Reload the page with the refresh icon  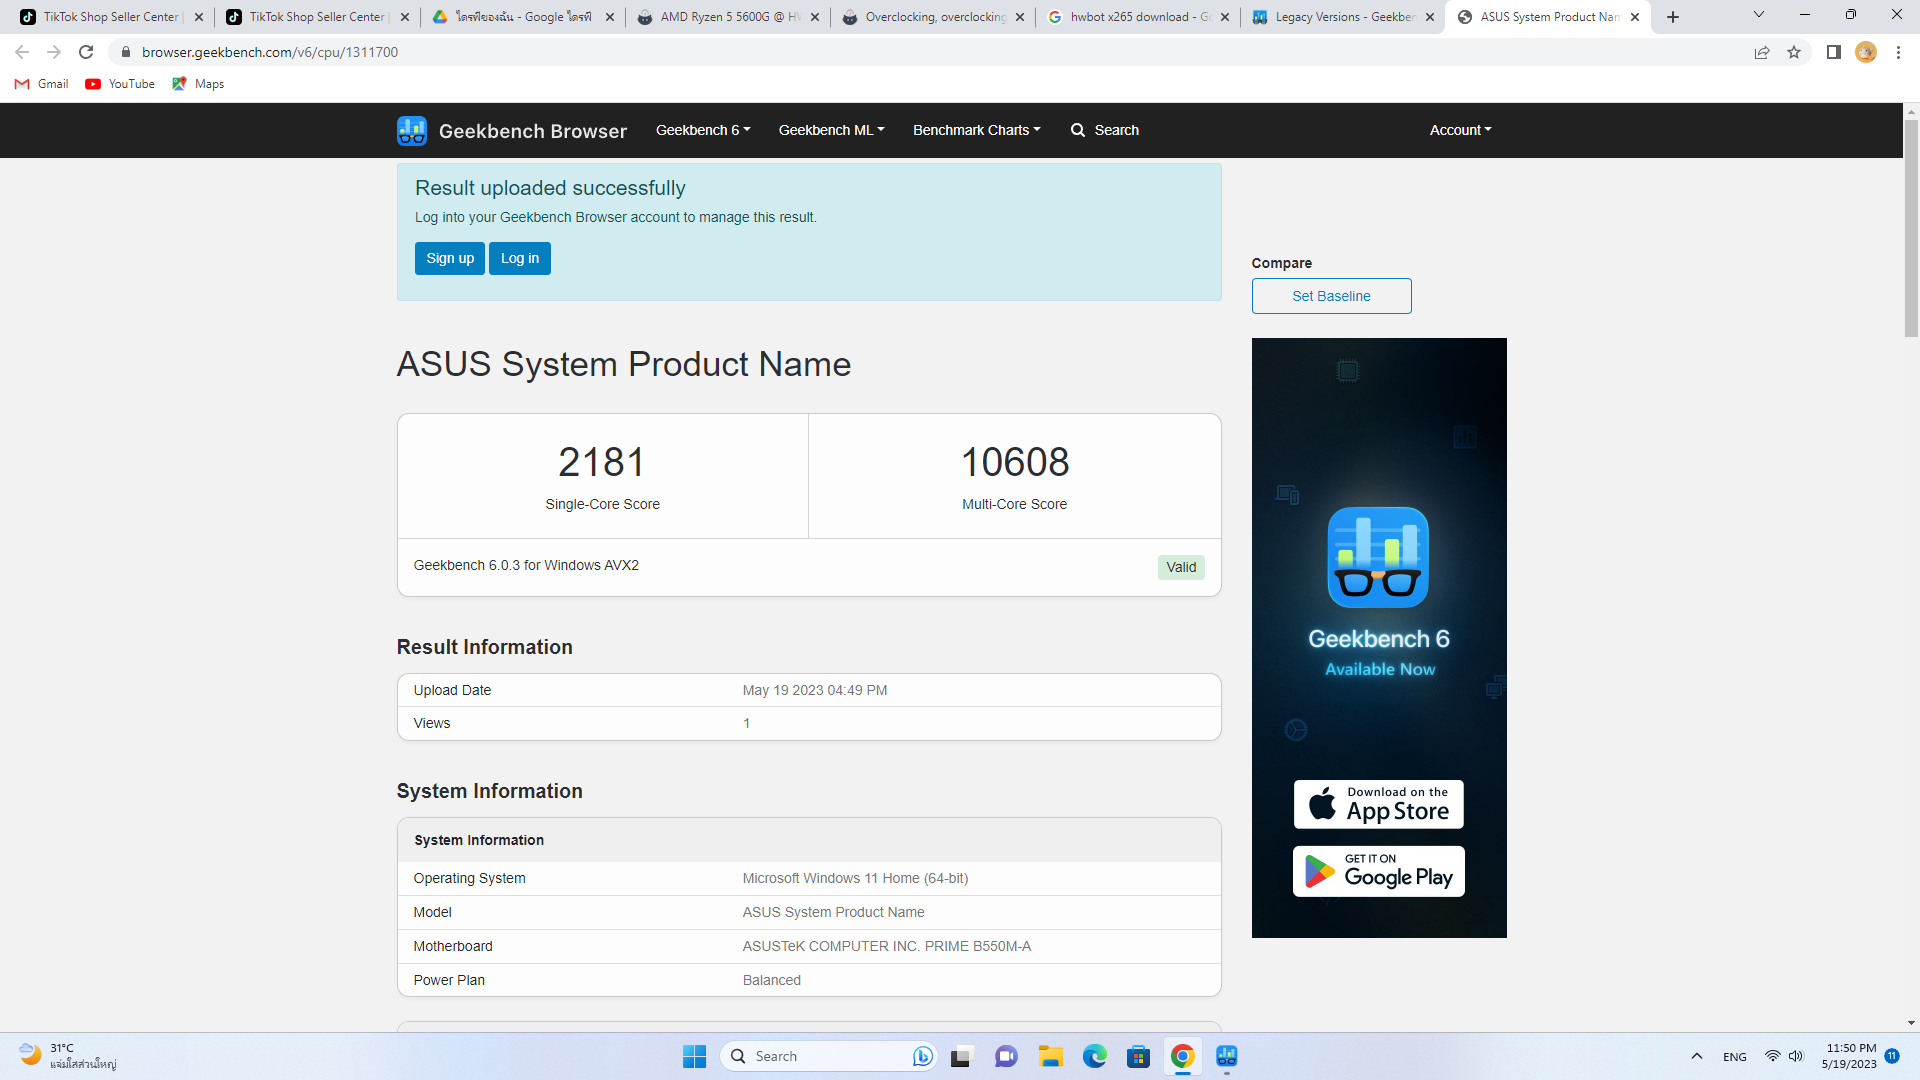click(86, 52)
